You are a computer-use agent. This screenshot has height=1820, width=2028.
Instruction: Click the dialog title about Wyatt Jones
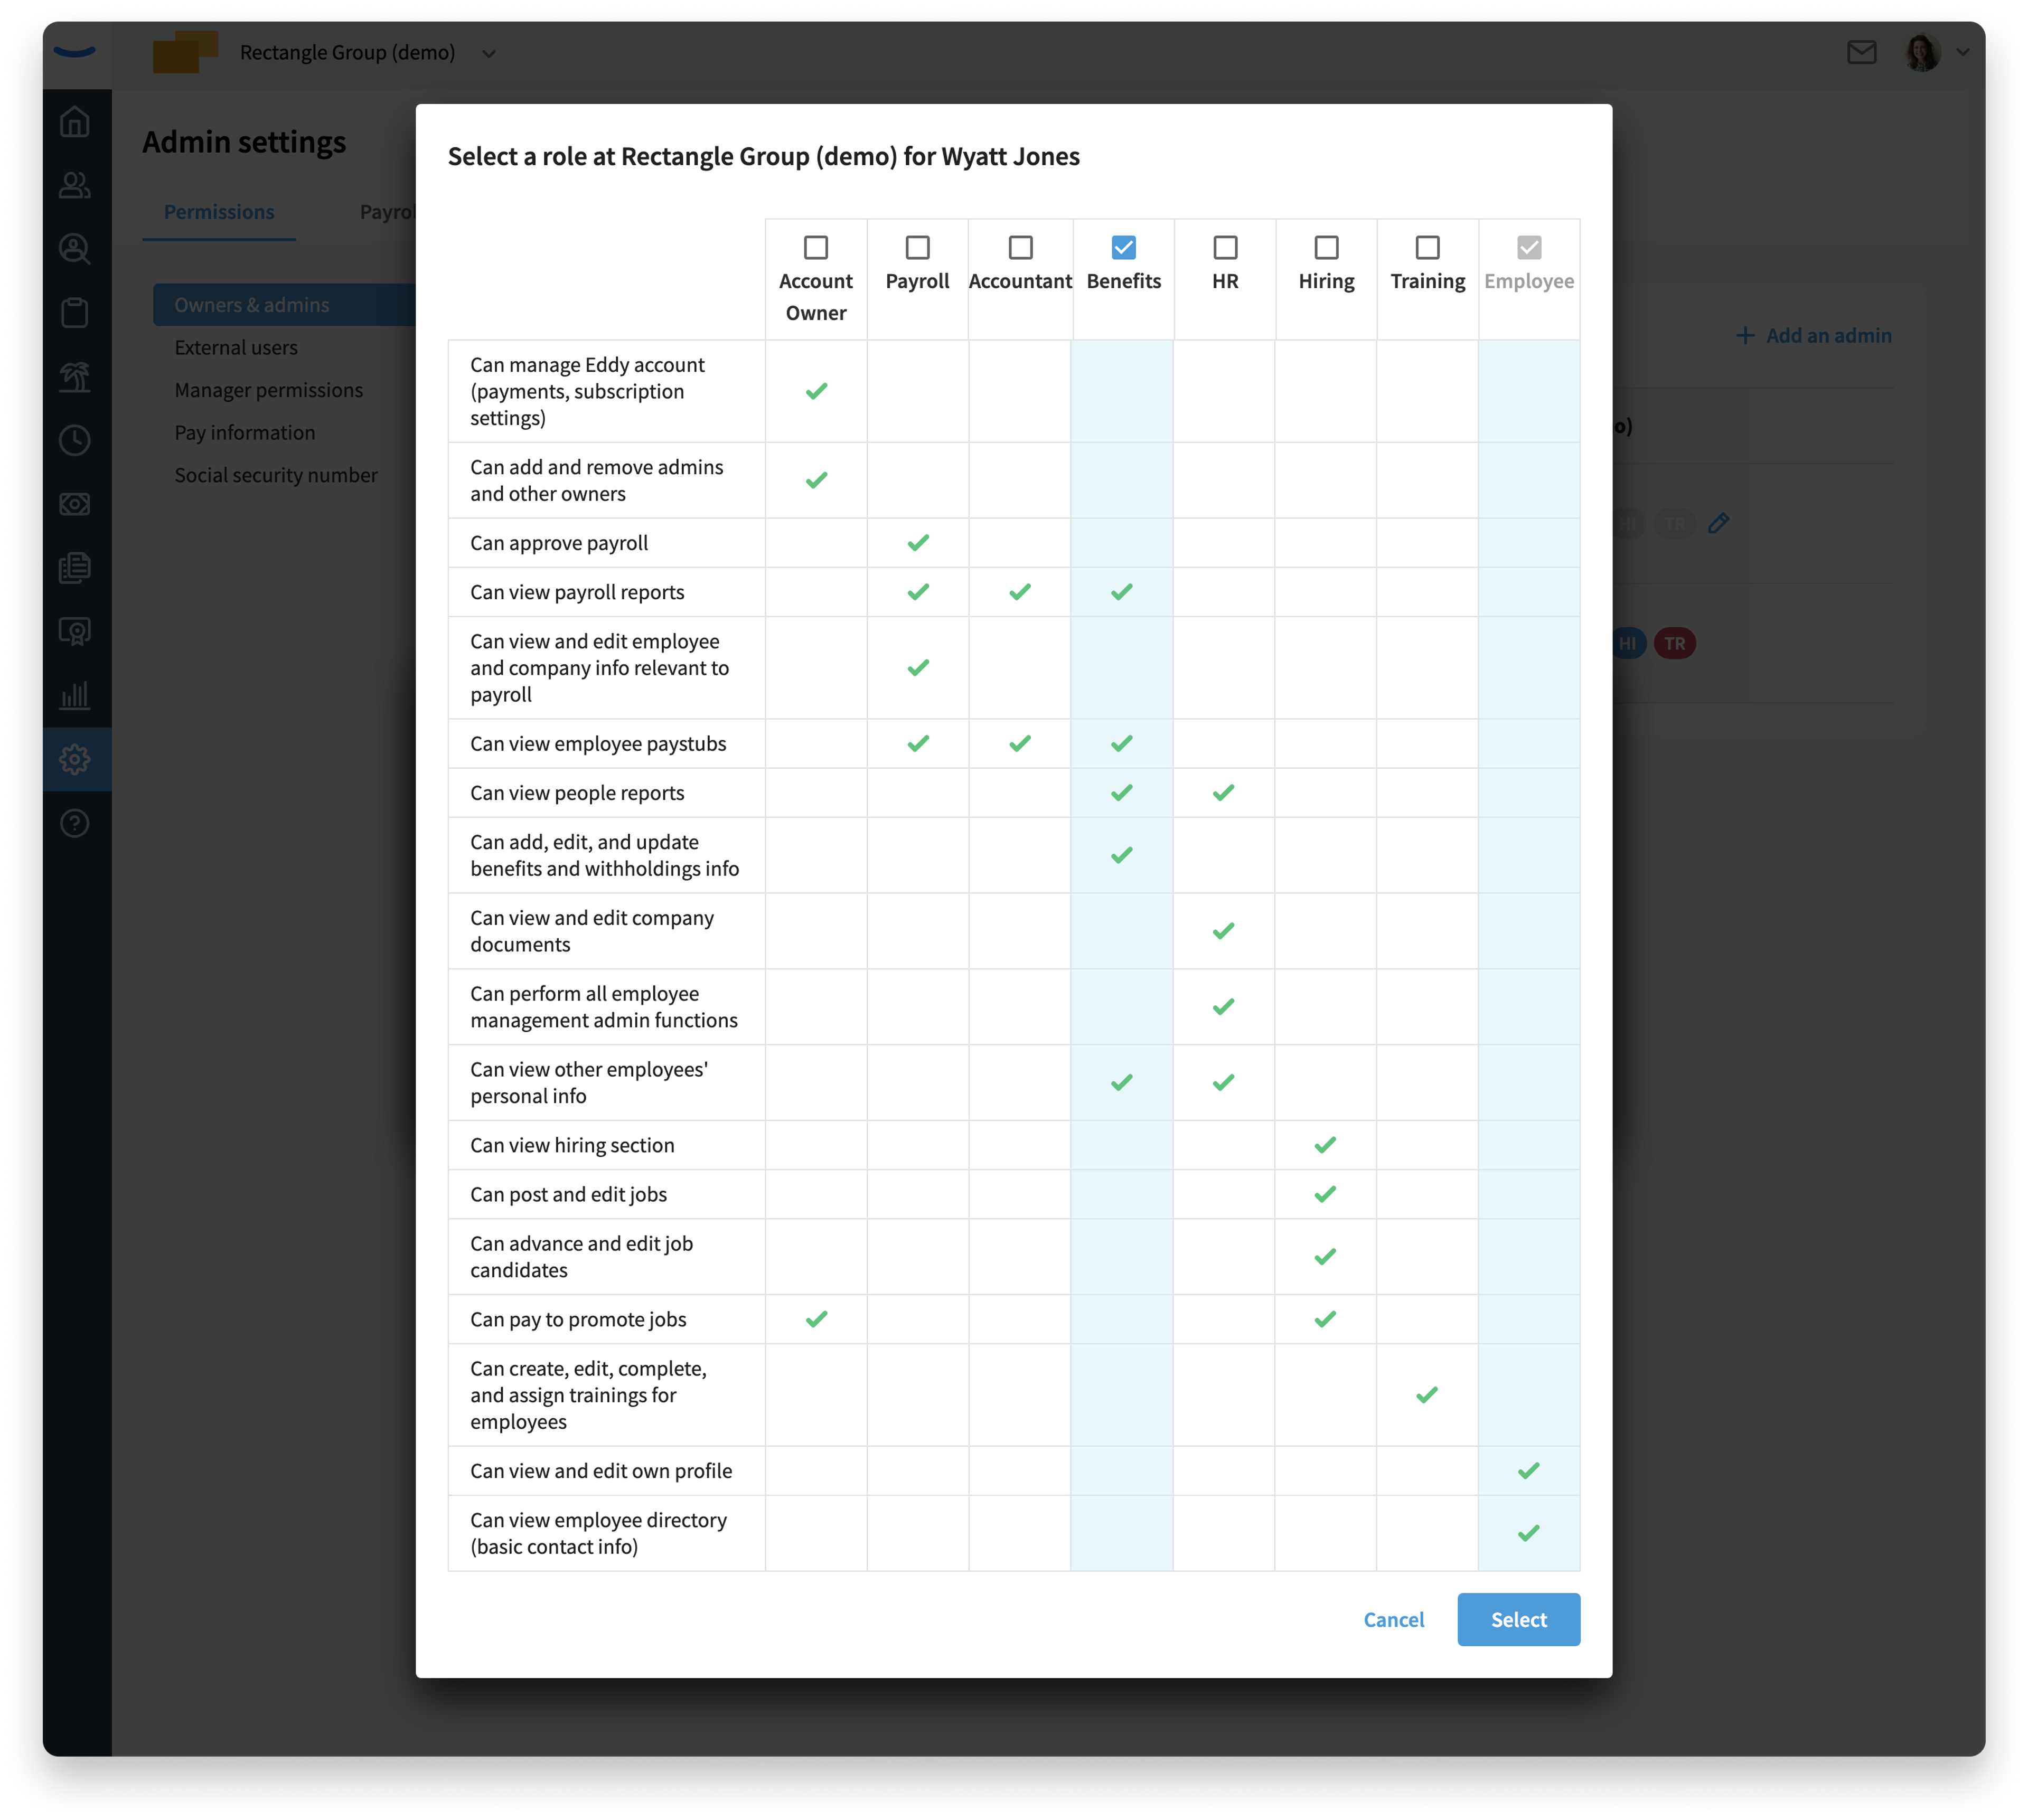(x=764, y=156)
